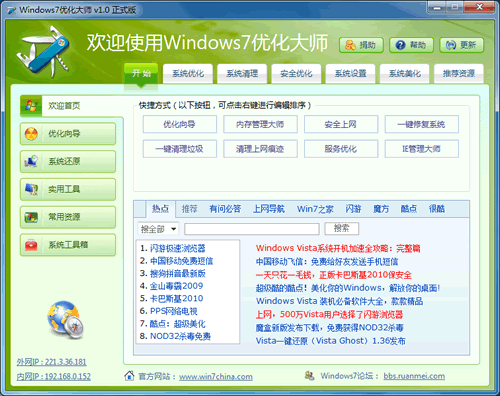Viewport: 500px width, 396px height.
Task: Open the 系统美化 tab
Action: [405, 73]
